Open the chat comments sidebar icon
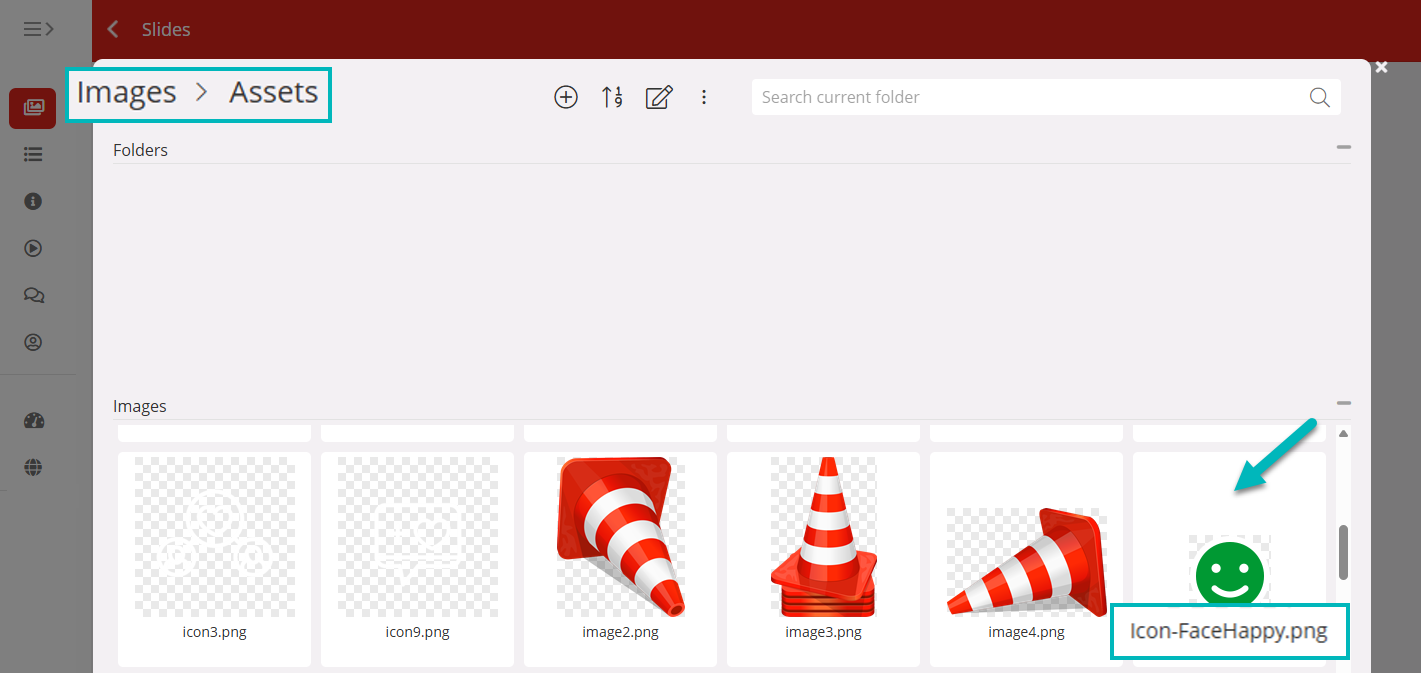The image size is (1421, 673). (33, 296)
